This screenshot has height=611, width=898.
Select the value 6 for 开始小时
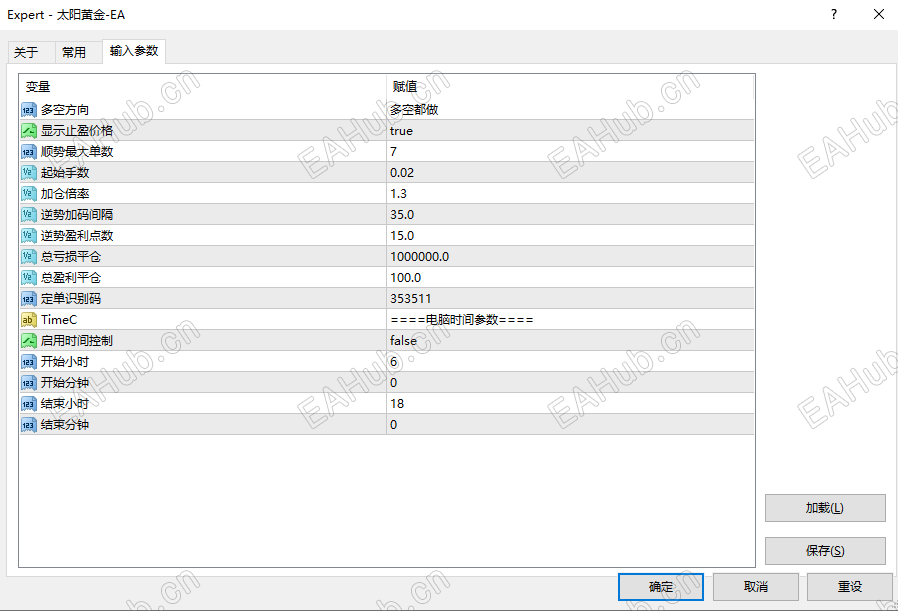pyautogui.click(x=570, y=362)
